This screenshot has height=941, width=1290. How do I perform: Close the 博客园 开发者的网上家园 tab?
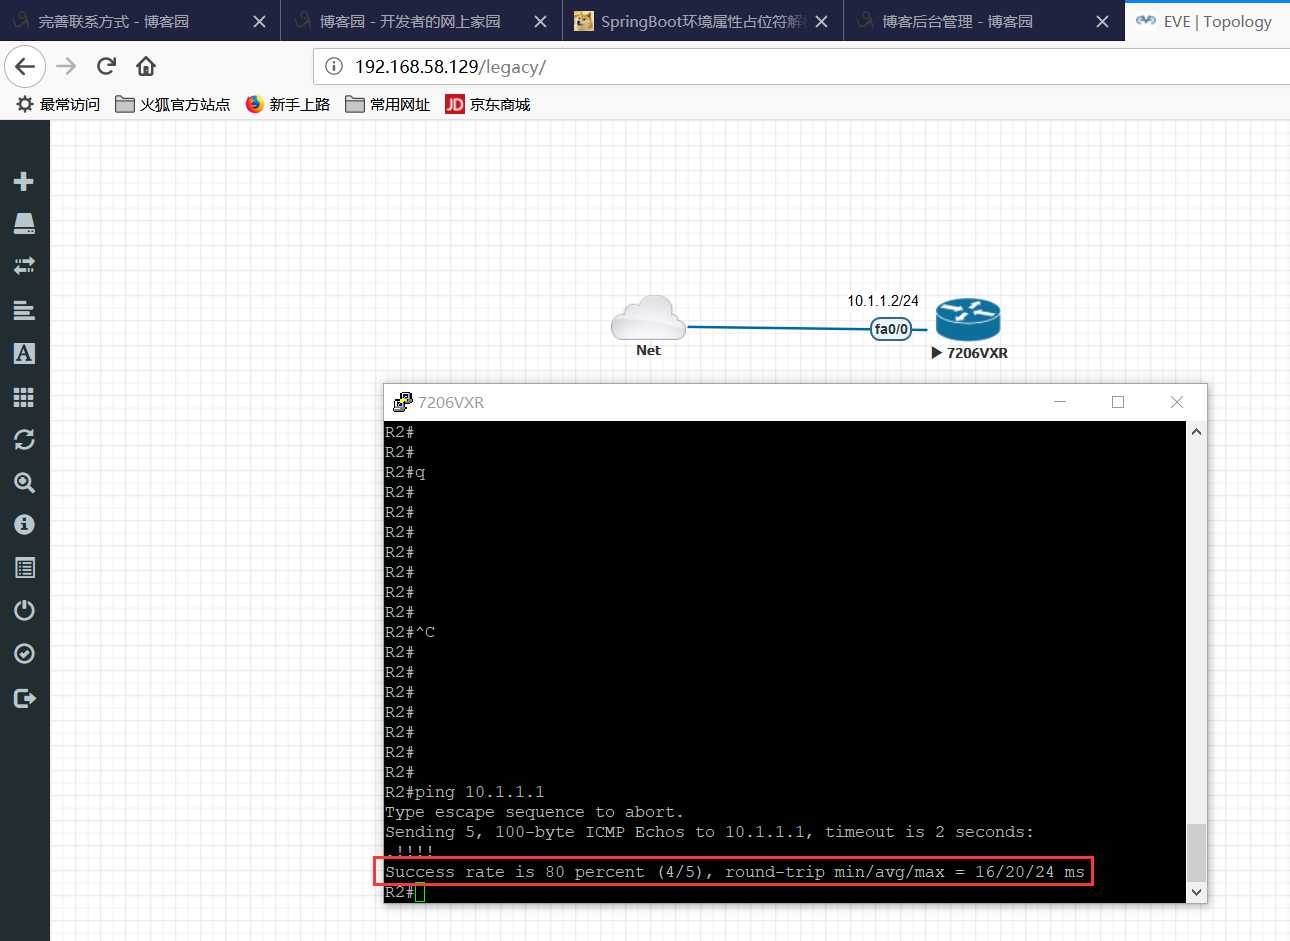(x=540, y=22)
